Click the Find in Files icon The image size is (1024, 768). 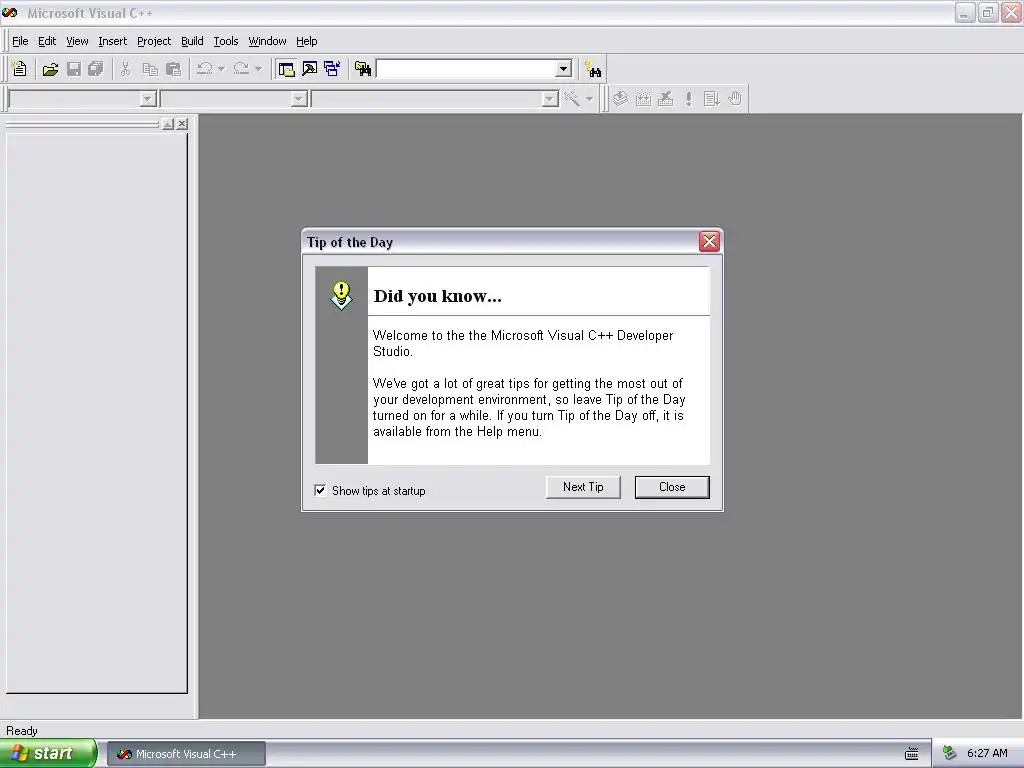coord(363,69)
